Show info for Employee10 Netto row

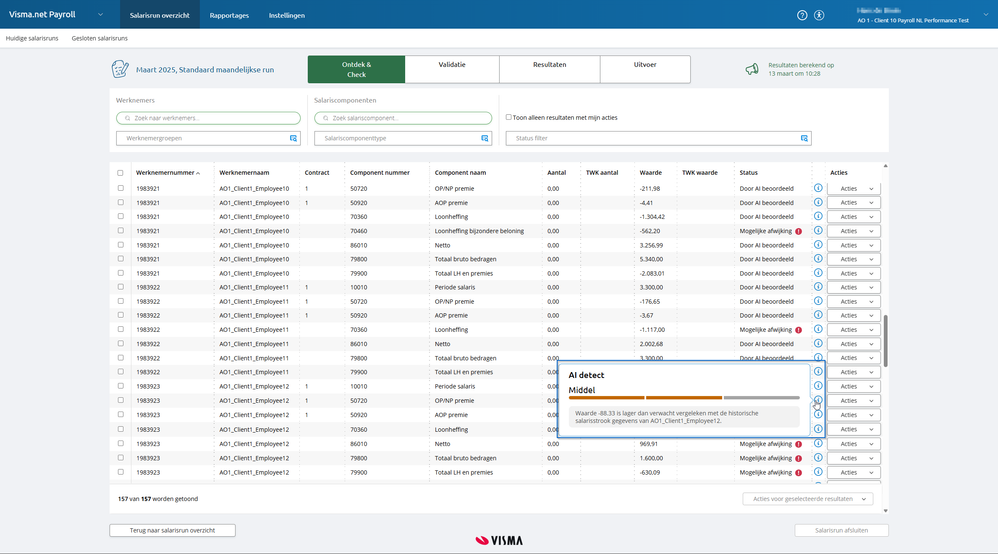(x=818, y=245)
